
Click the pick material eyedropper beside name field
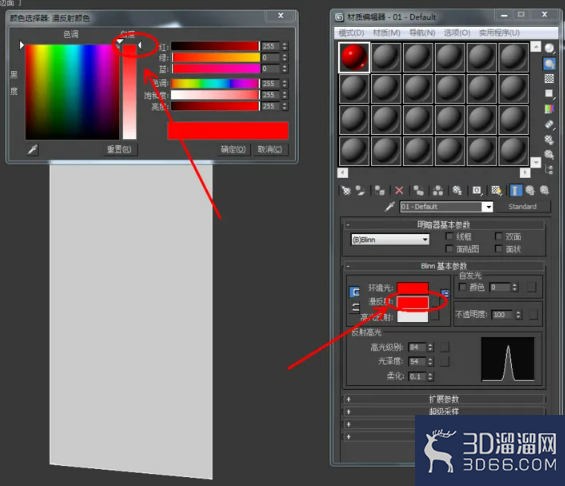click(390, 206)
